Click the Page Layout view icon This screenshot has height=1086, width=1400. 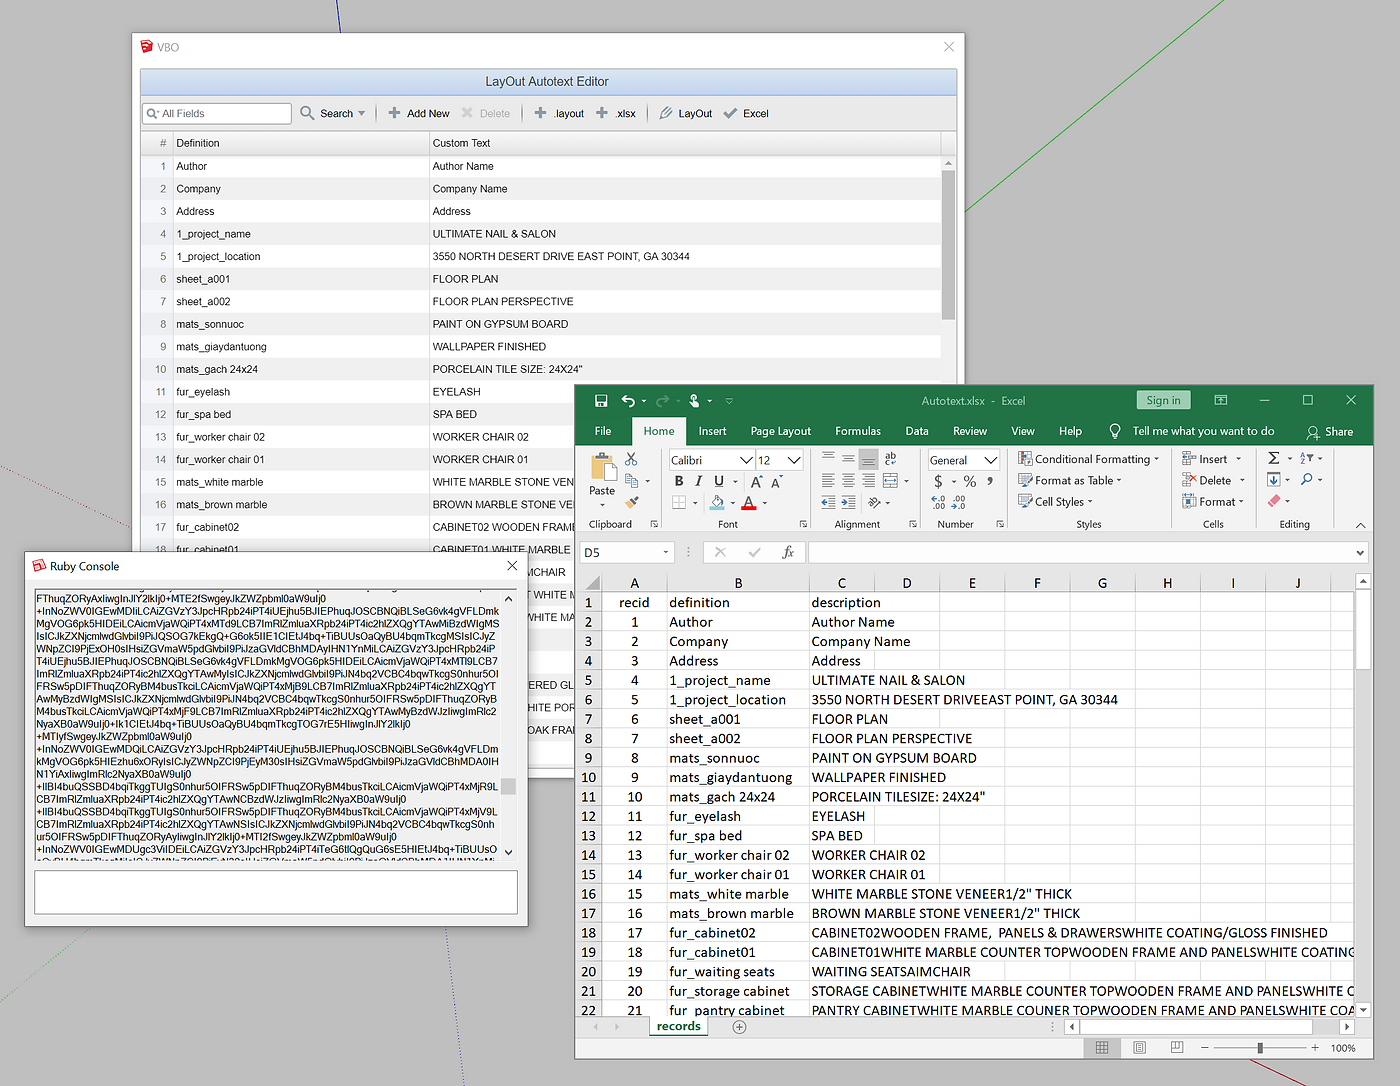1139,1047
